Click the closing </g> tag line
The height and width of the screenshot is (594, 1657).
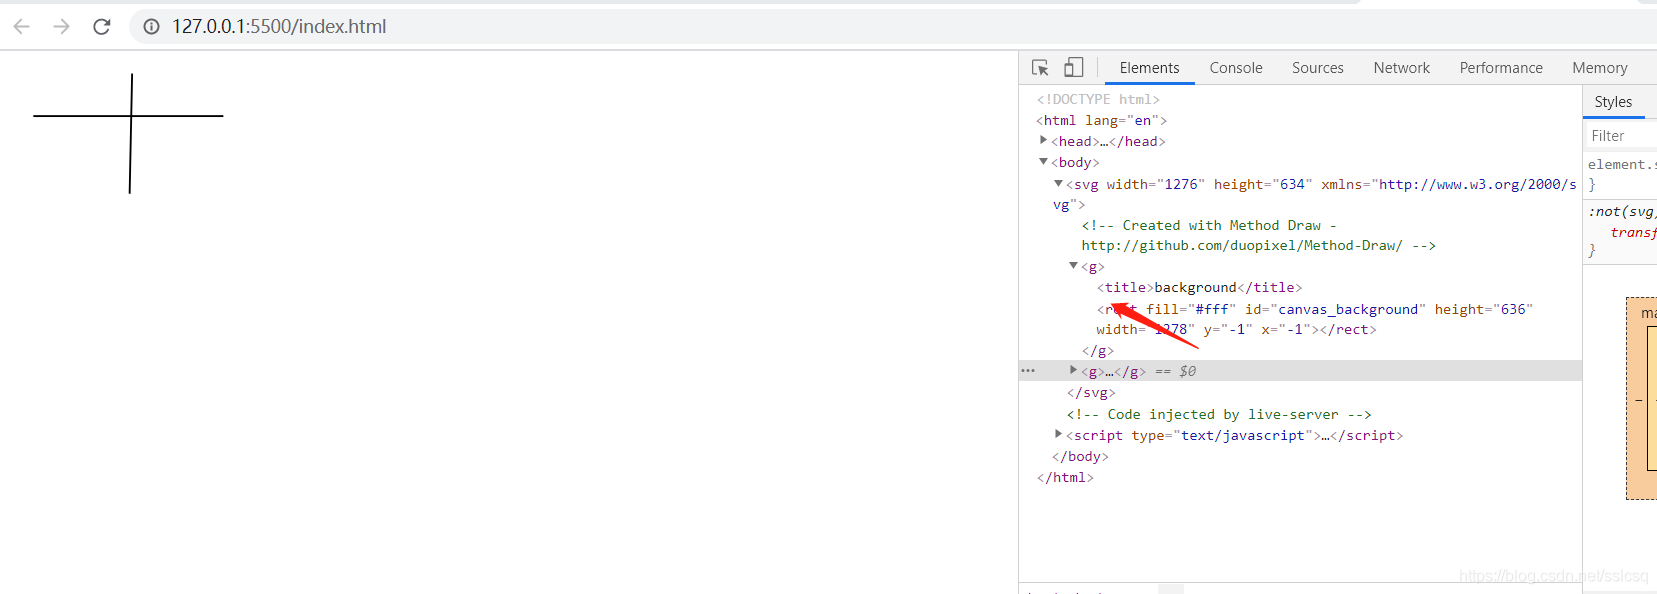(x=1097, y=351)
